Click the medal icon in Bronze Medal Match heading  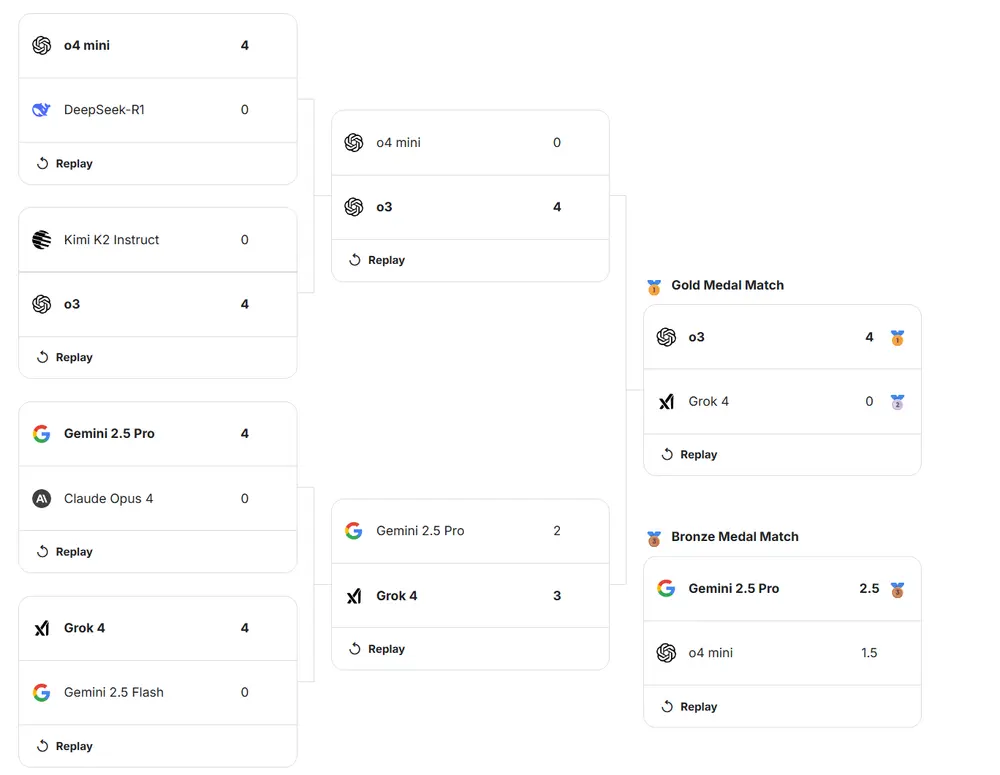pyautogui.click(x=654, y=538)
